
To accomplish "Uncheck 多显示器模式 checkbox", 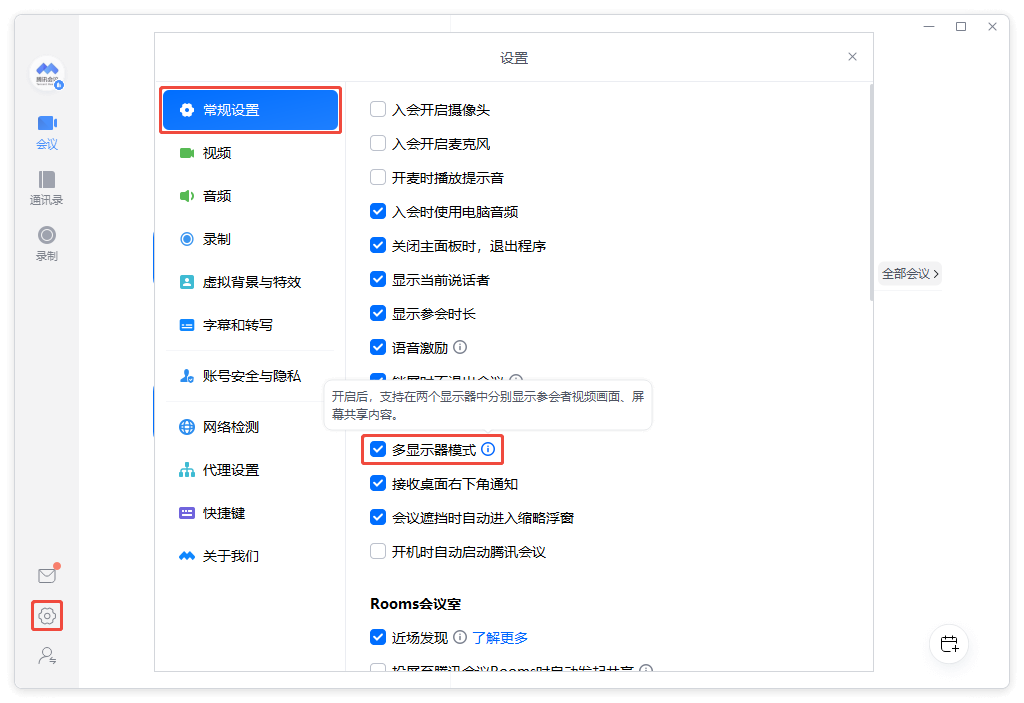I will point(377,449).
